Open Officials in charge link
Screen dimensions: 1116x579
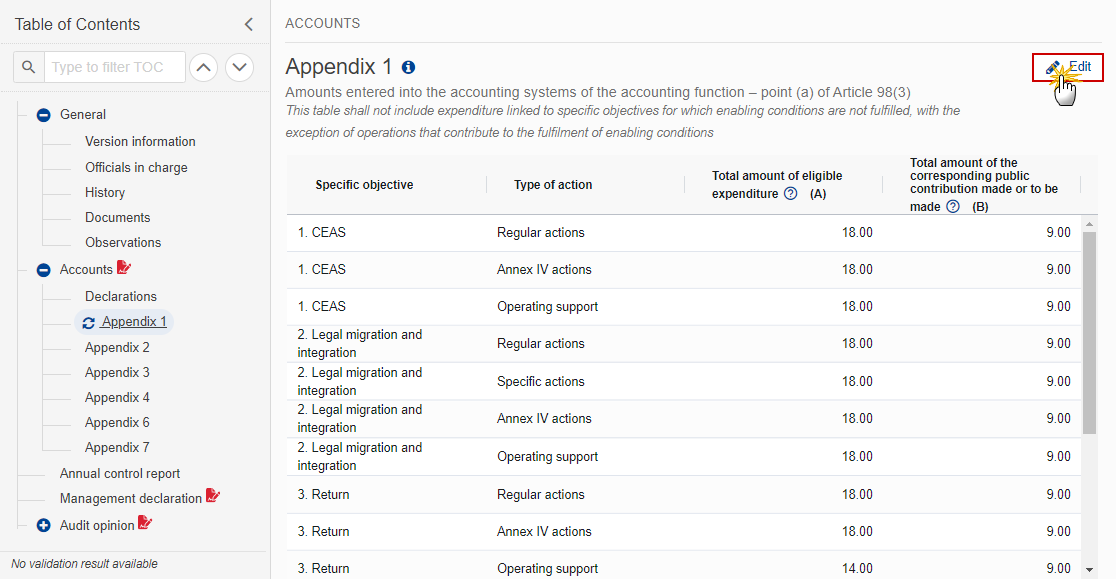point(137,167)
